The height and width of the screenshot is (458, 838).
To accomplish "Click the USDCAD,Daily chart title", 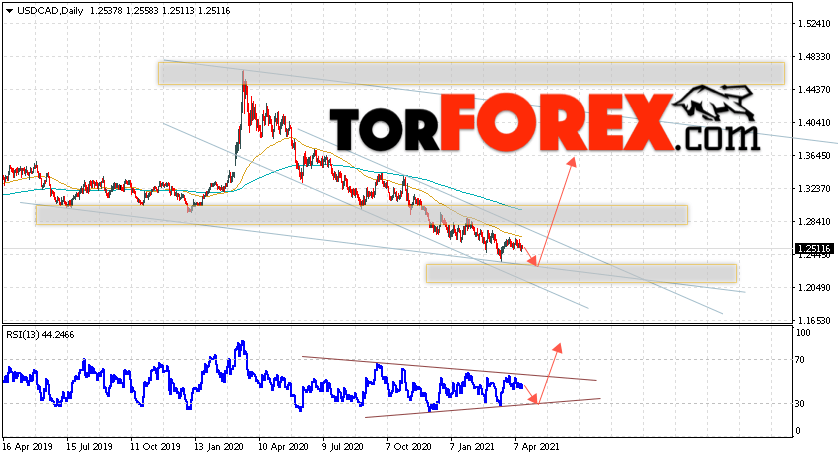I will coord(50,11).
